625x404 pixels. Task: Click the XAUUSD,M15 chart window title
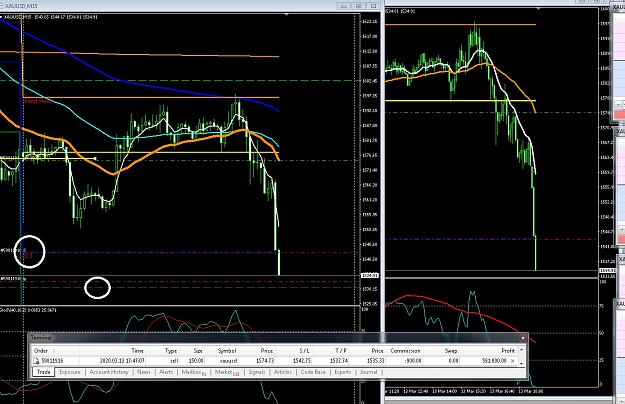coord(22,6)
